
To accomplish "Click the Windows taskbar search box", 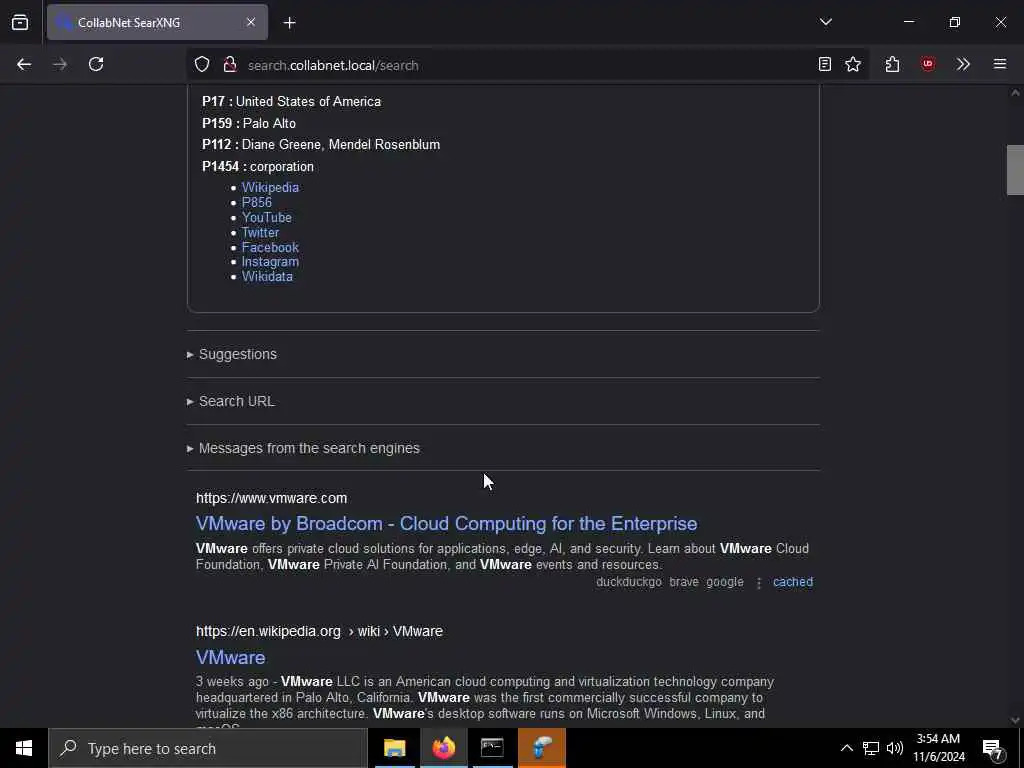I will [x=208, y=748].
